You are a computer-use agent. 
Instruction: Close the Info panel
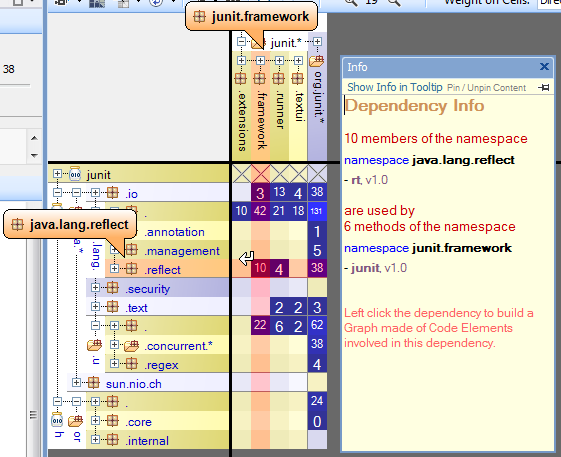544,67
